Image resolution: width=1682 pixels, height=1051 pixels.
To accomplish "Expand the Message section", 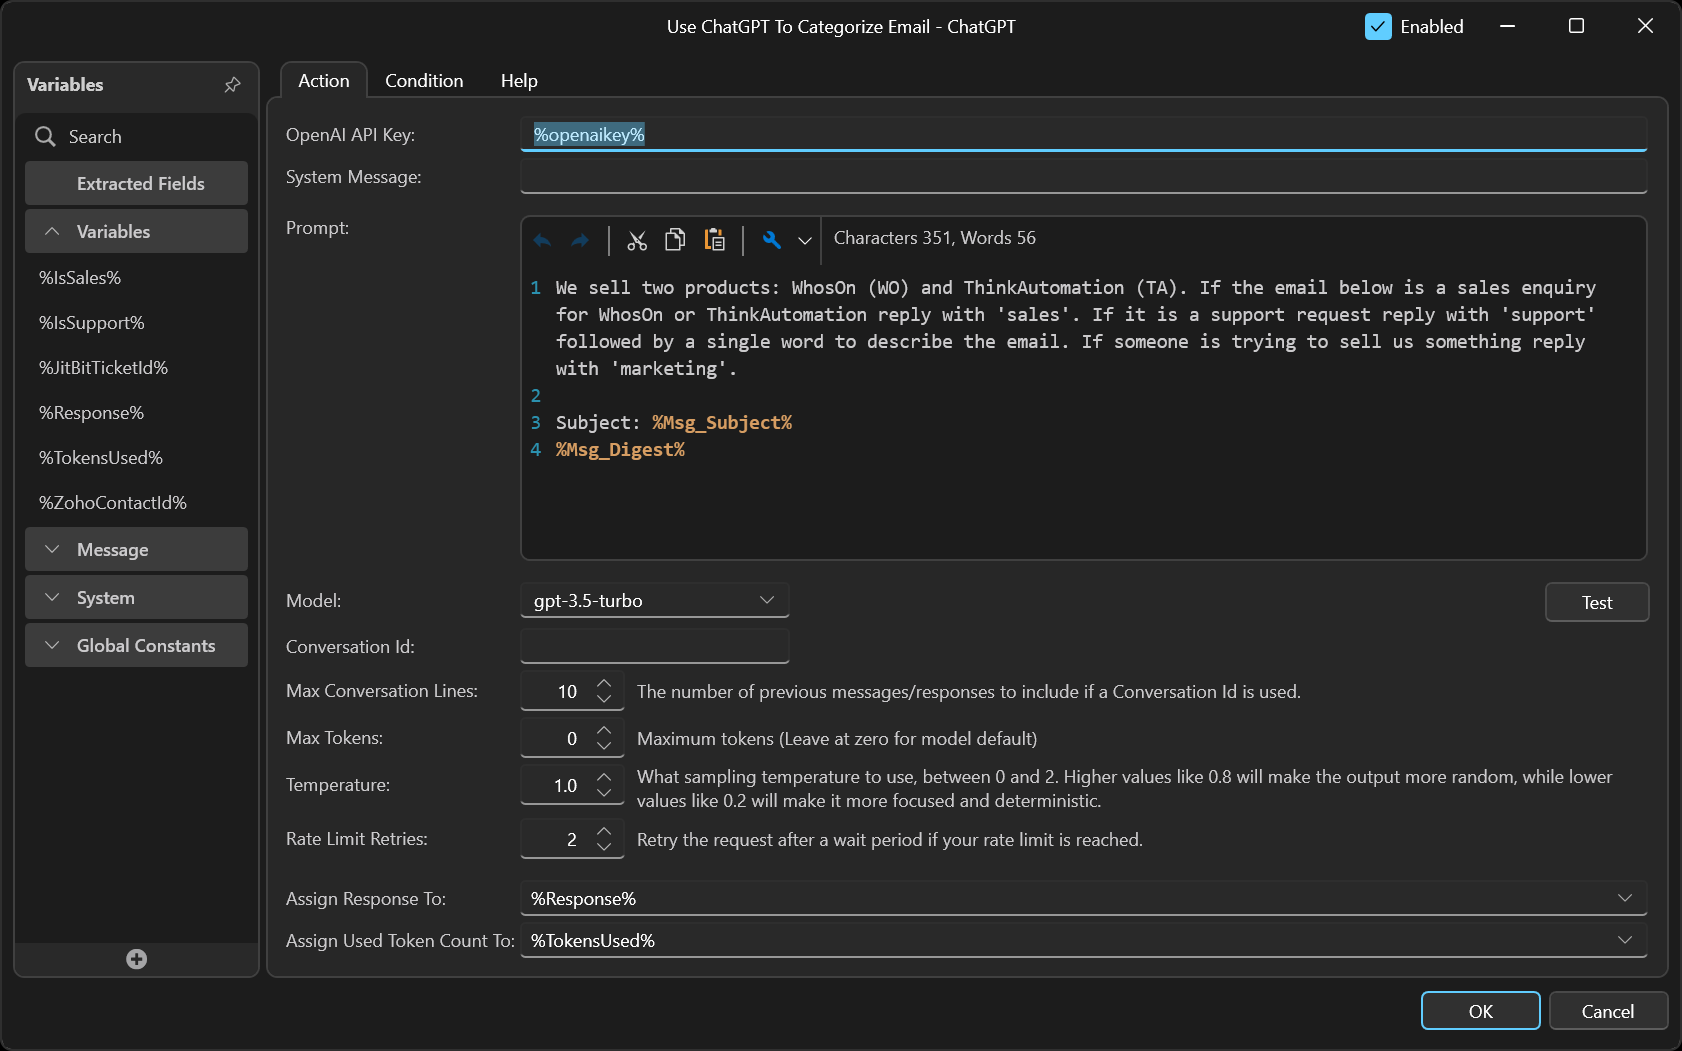I will click(x=136, y=549).
